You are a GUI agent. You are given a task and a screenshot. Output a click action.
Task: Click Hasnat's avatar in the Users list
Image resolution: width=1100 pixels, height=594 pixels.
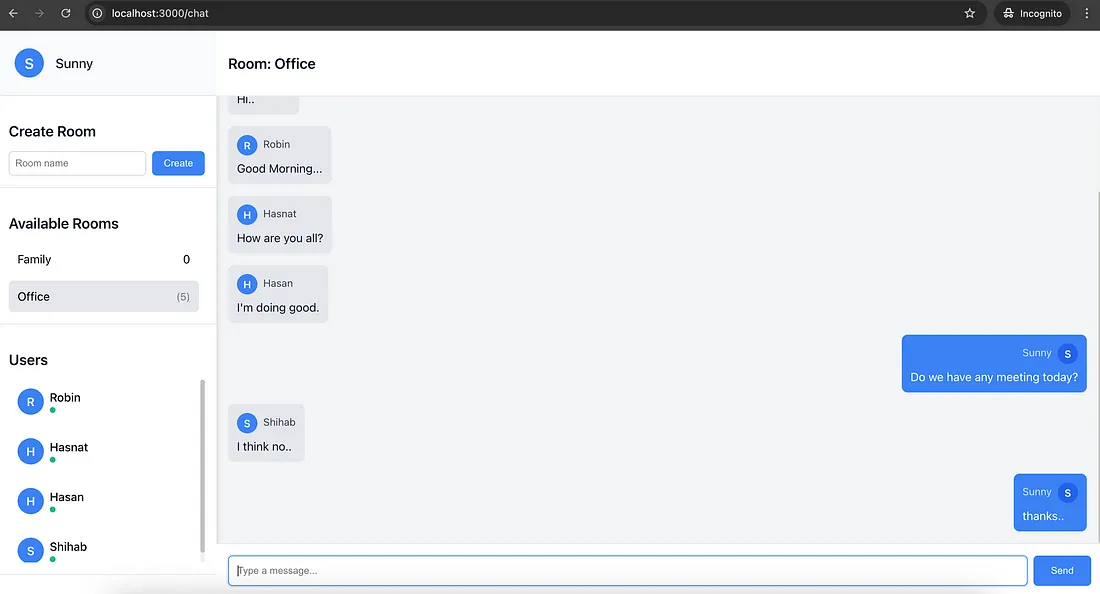pos(31,452)
